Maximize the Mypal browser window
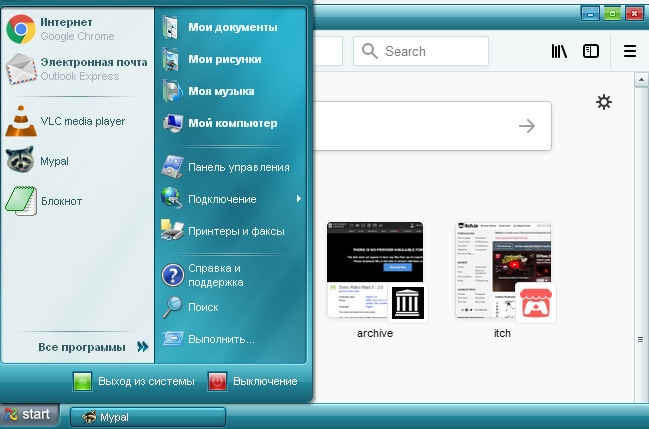This screenshot has height=429, width=649. (x=613, y=14)
